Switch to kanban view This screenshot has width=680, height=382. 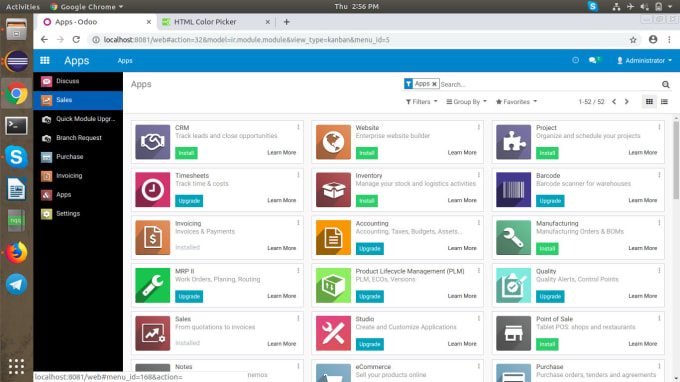(649, 101)
